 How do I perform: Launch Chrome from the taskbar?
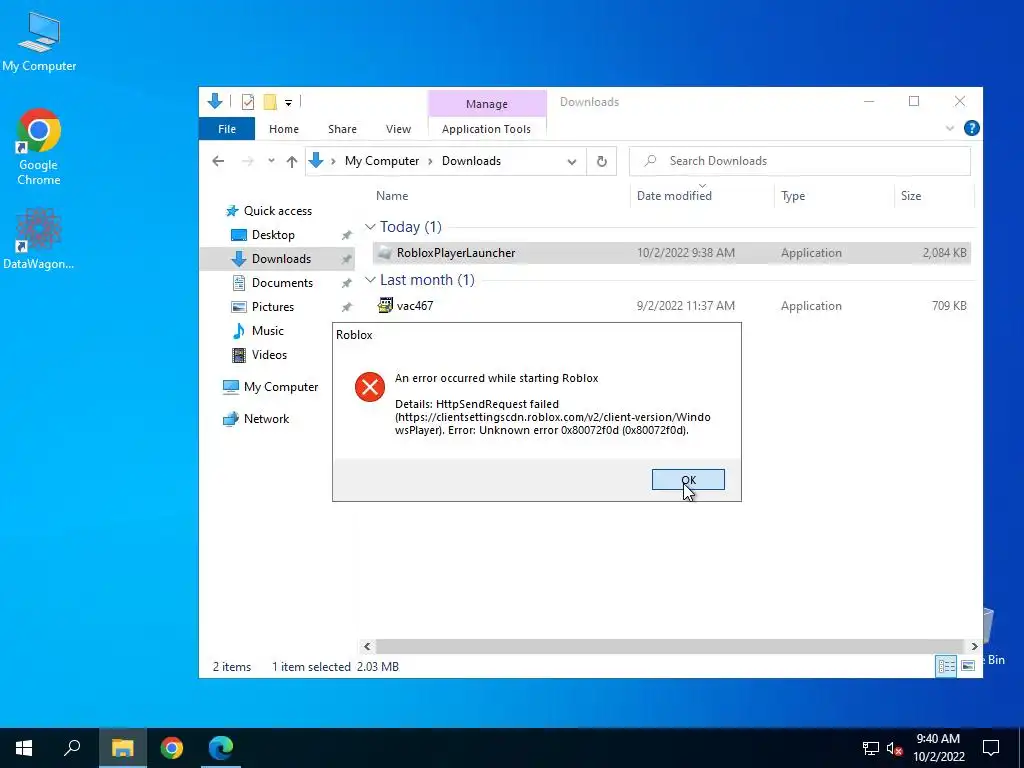[x=172, y=748]
